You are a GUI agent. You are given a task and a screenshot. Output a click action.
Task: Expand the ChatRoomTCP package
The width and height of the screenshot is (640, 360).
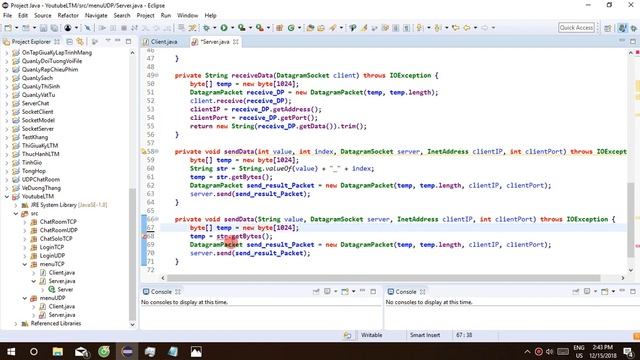tap(24, 222)
